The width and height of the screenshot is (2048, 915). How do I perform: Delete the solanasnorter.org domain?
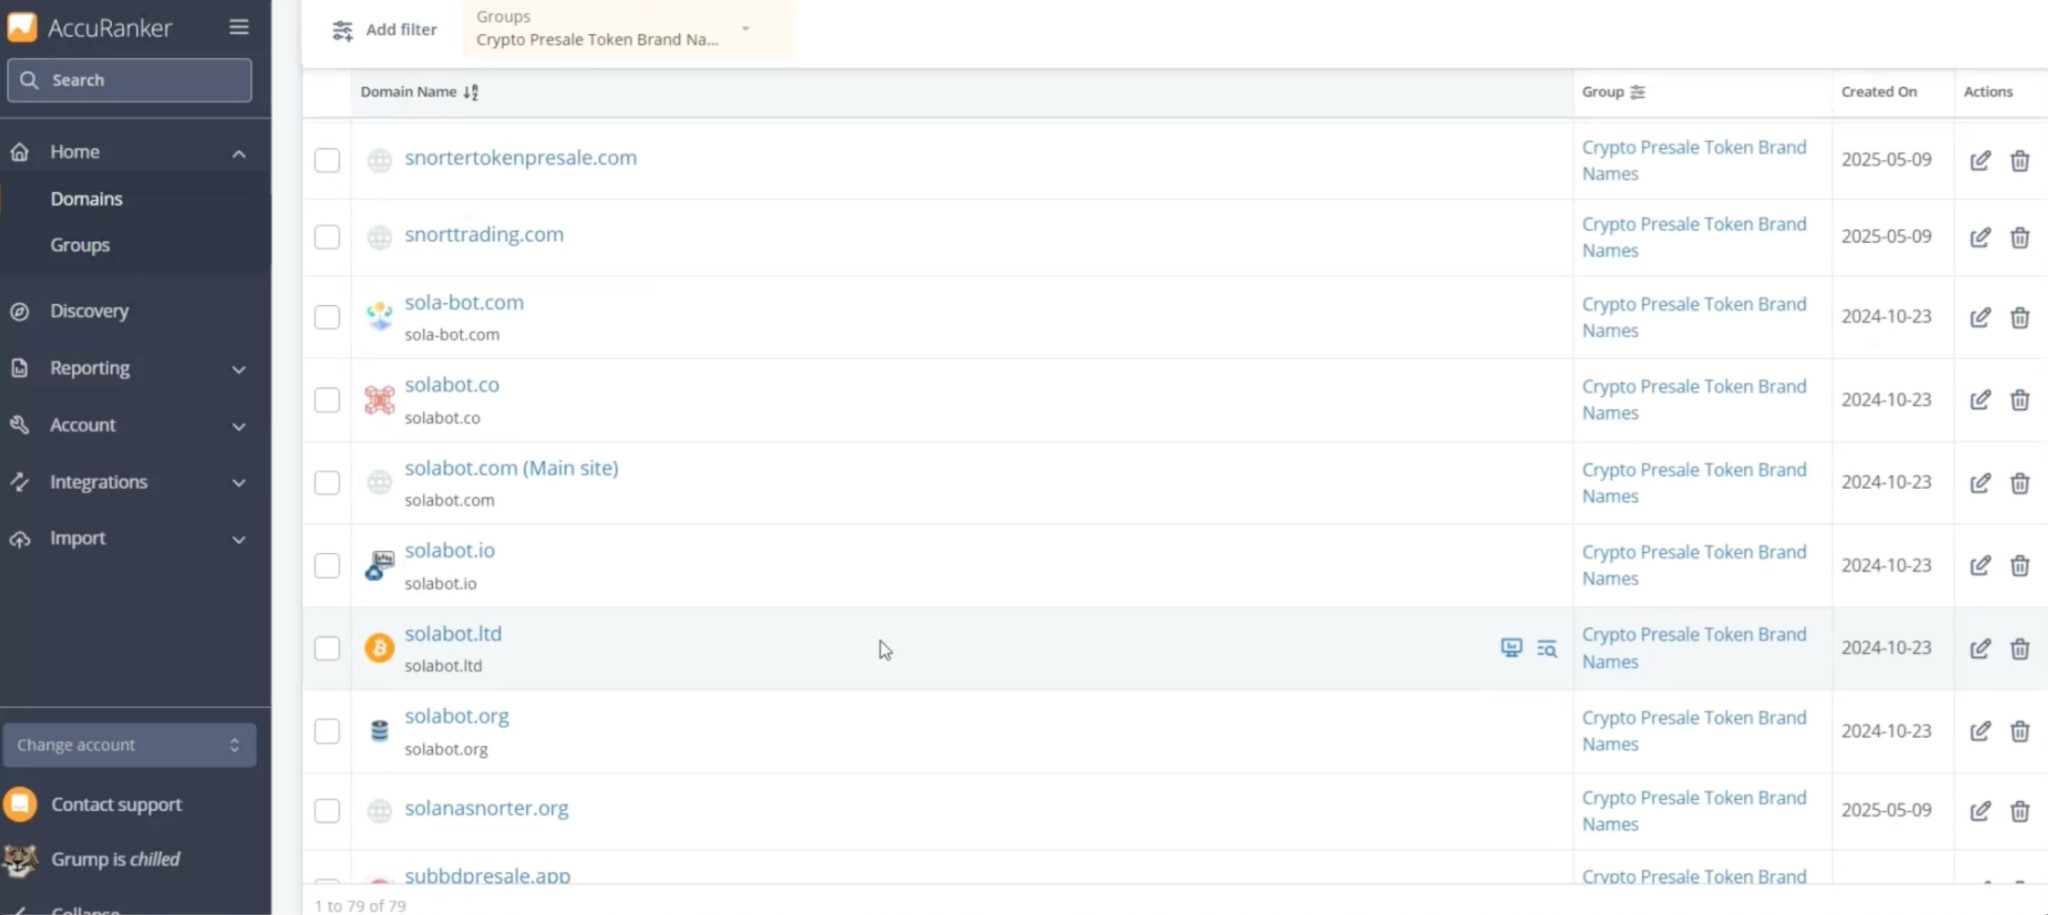point(2020,811)
